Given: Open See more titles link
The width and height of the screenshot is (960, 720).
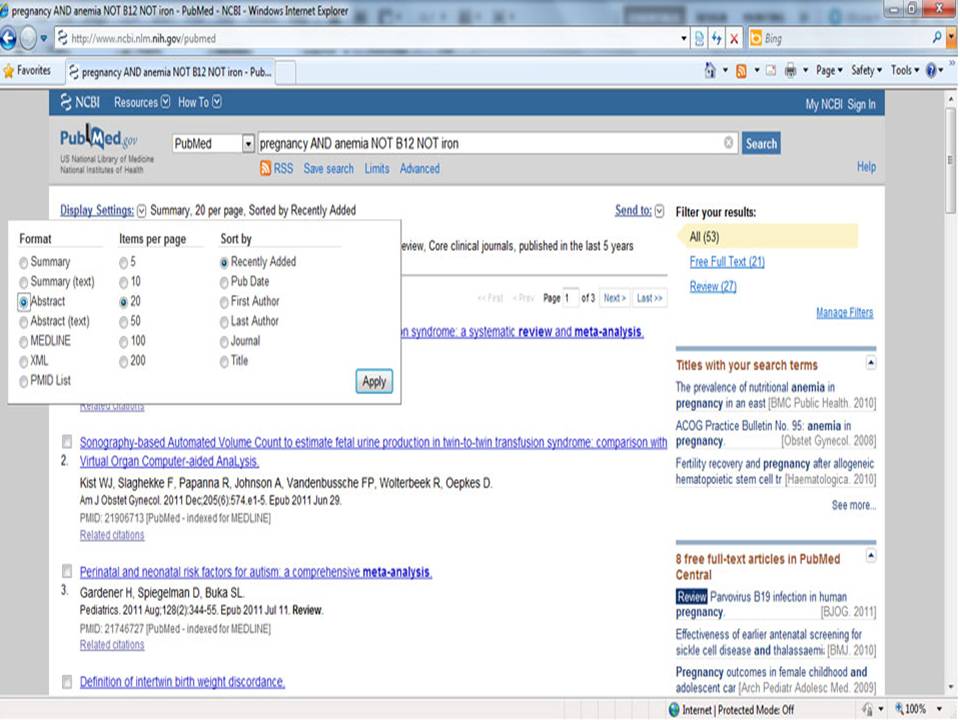Looking at the screenshot, I should coord(853,505).
